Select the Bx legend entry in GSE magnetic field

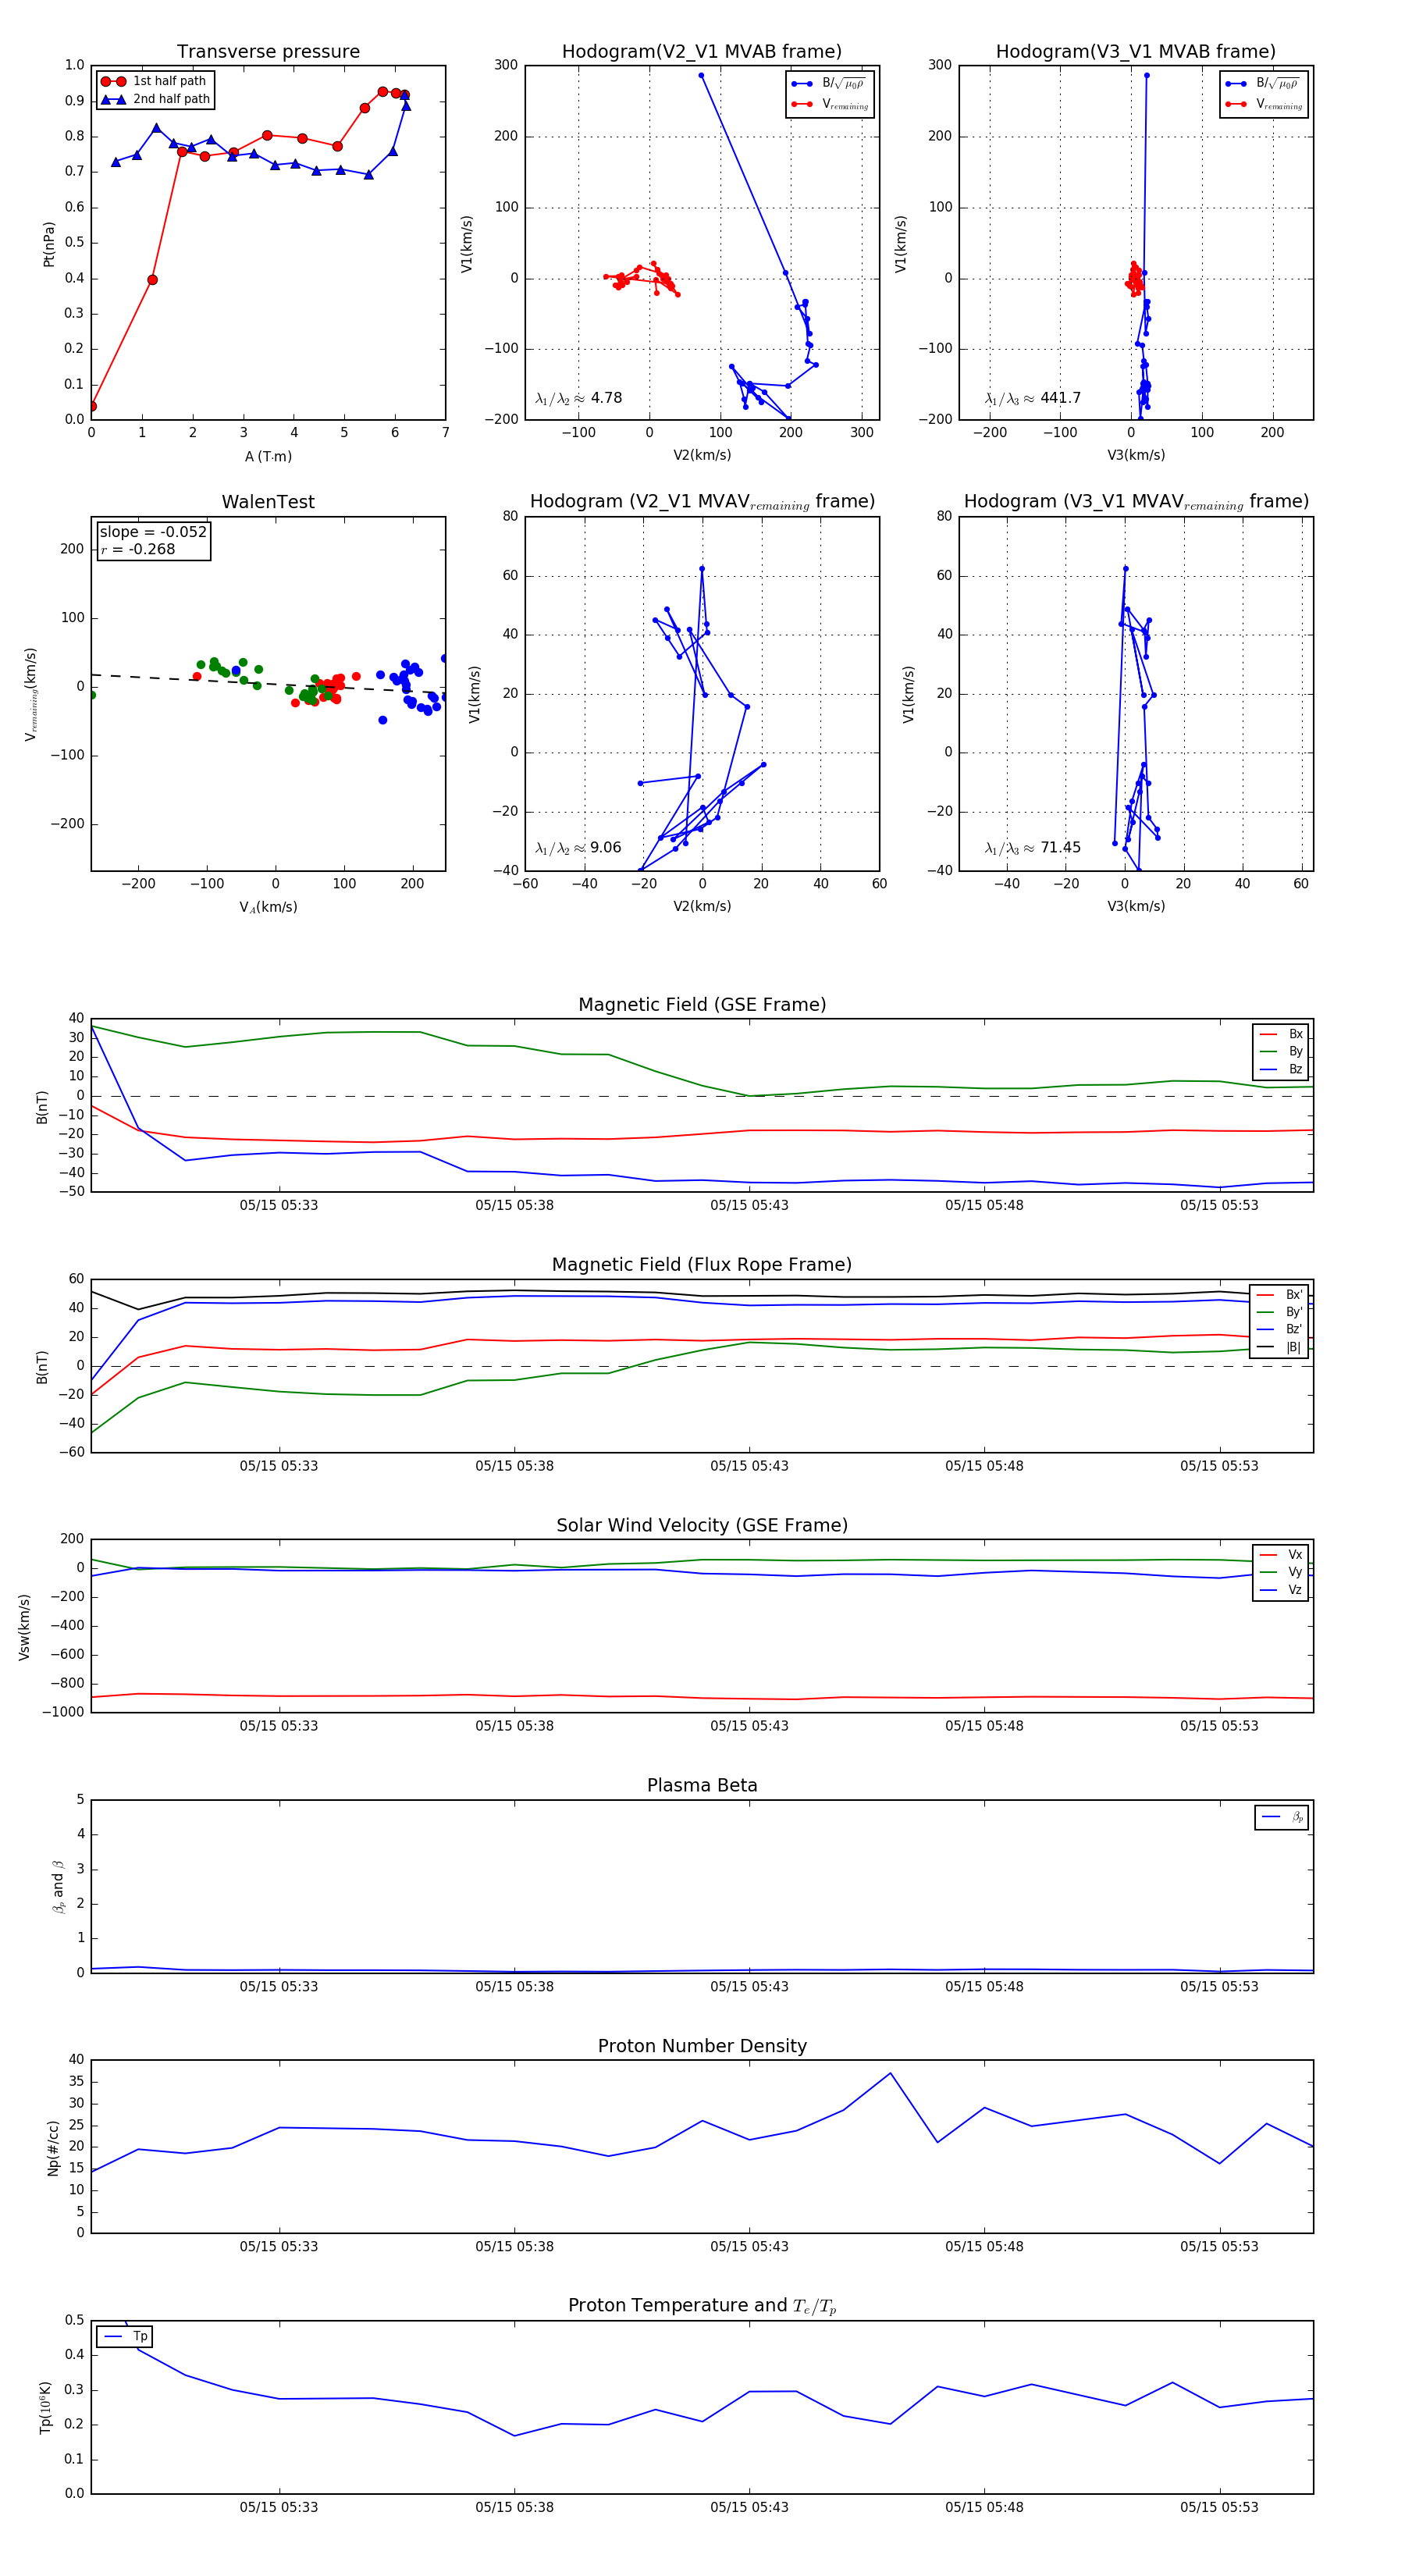pos(1281,1034)
